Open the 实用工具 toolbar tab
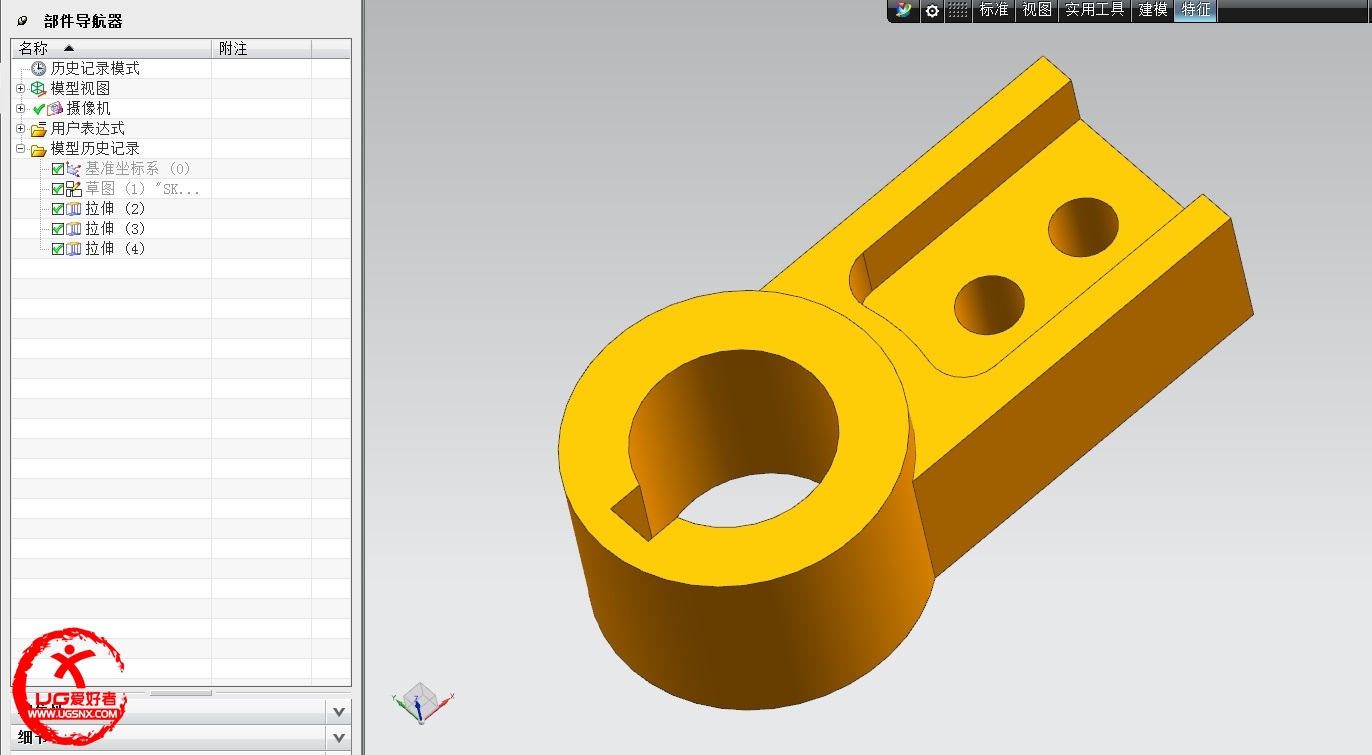Image resolution: width=1372 pixels, height=755 pixels. tap(1095, 10)
